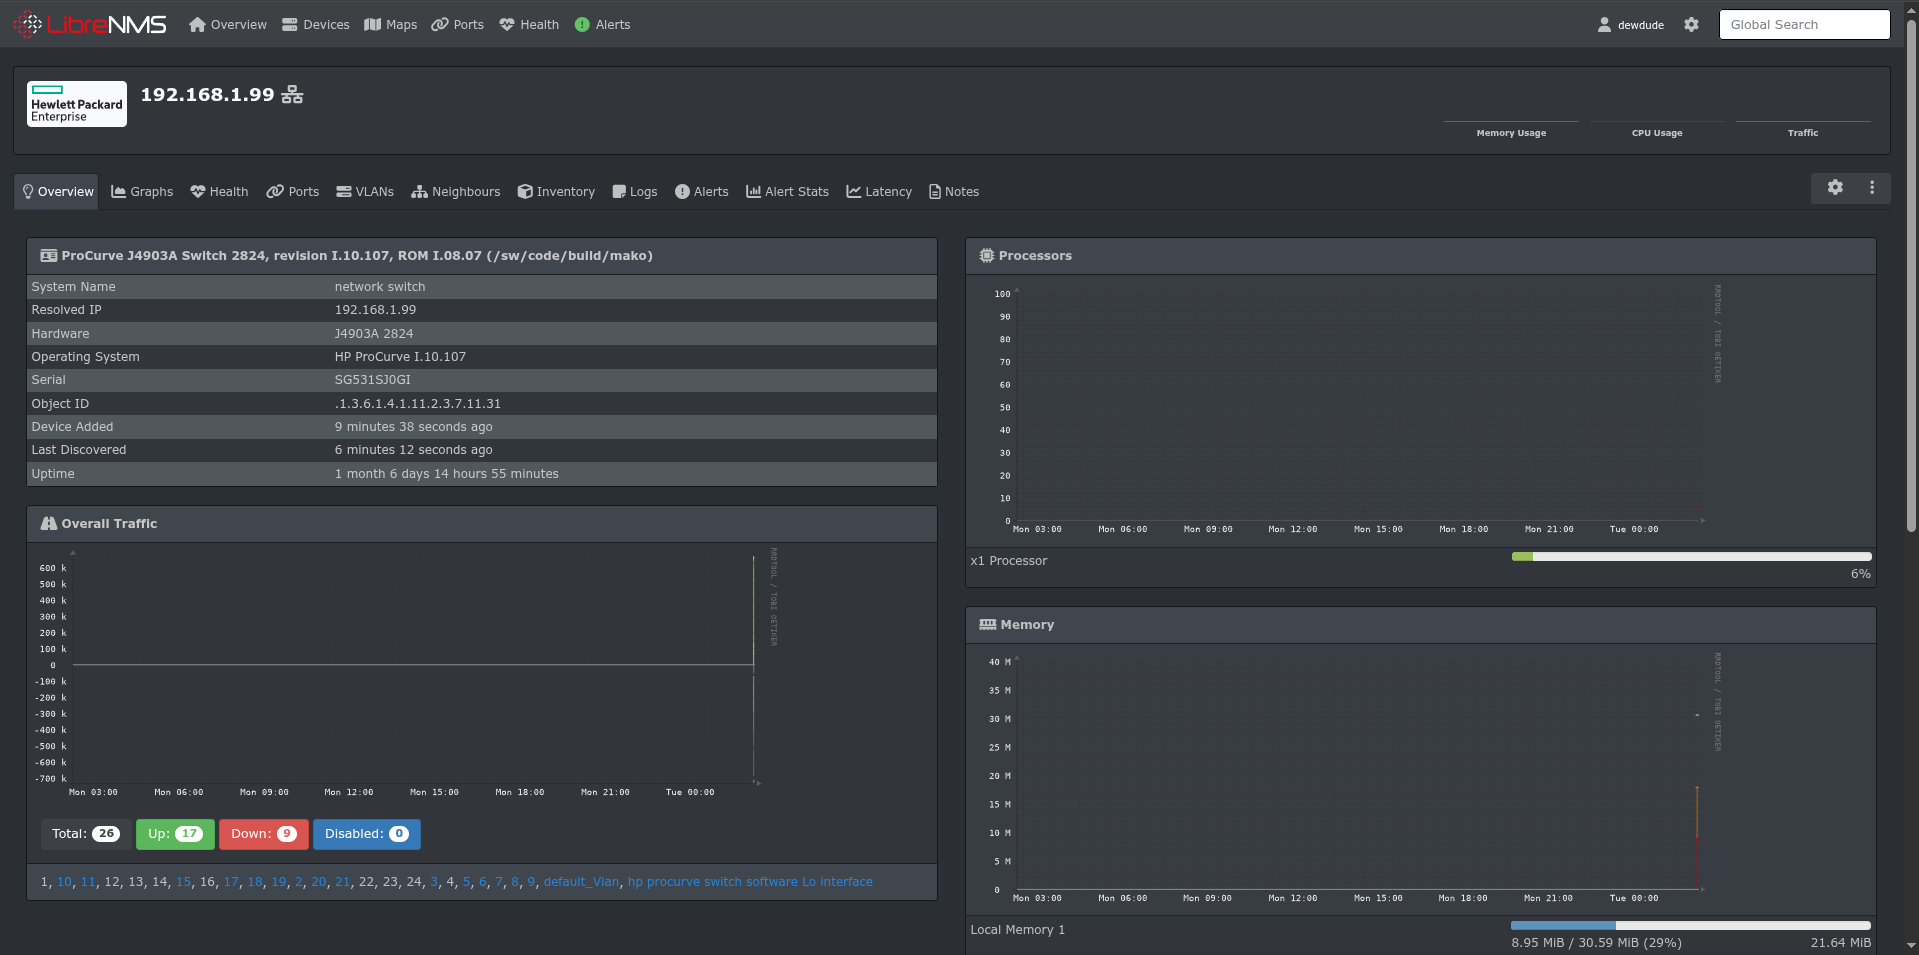1919x955 pixels.
Task: Open the default_Vlan port link
Action: [x=581, y=882]
